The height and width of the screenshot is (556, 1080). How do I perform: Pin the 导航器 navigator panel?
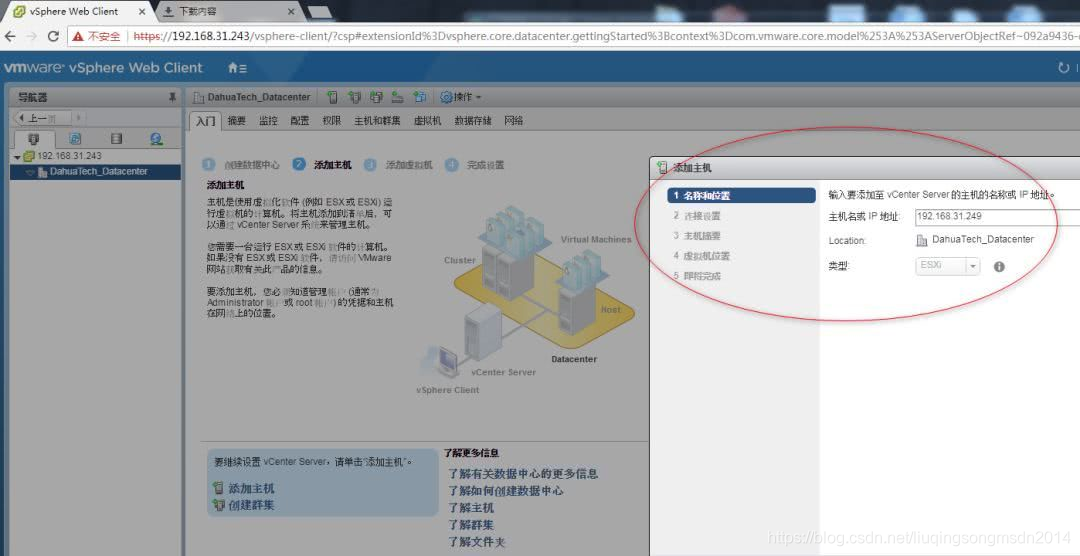(172, 97)
